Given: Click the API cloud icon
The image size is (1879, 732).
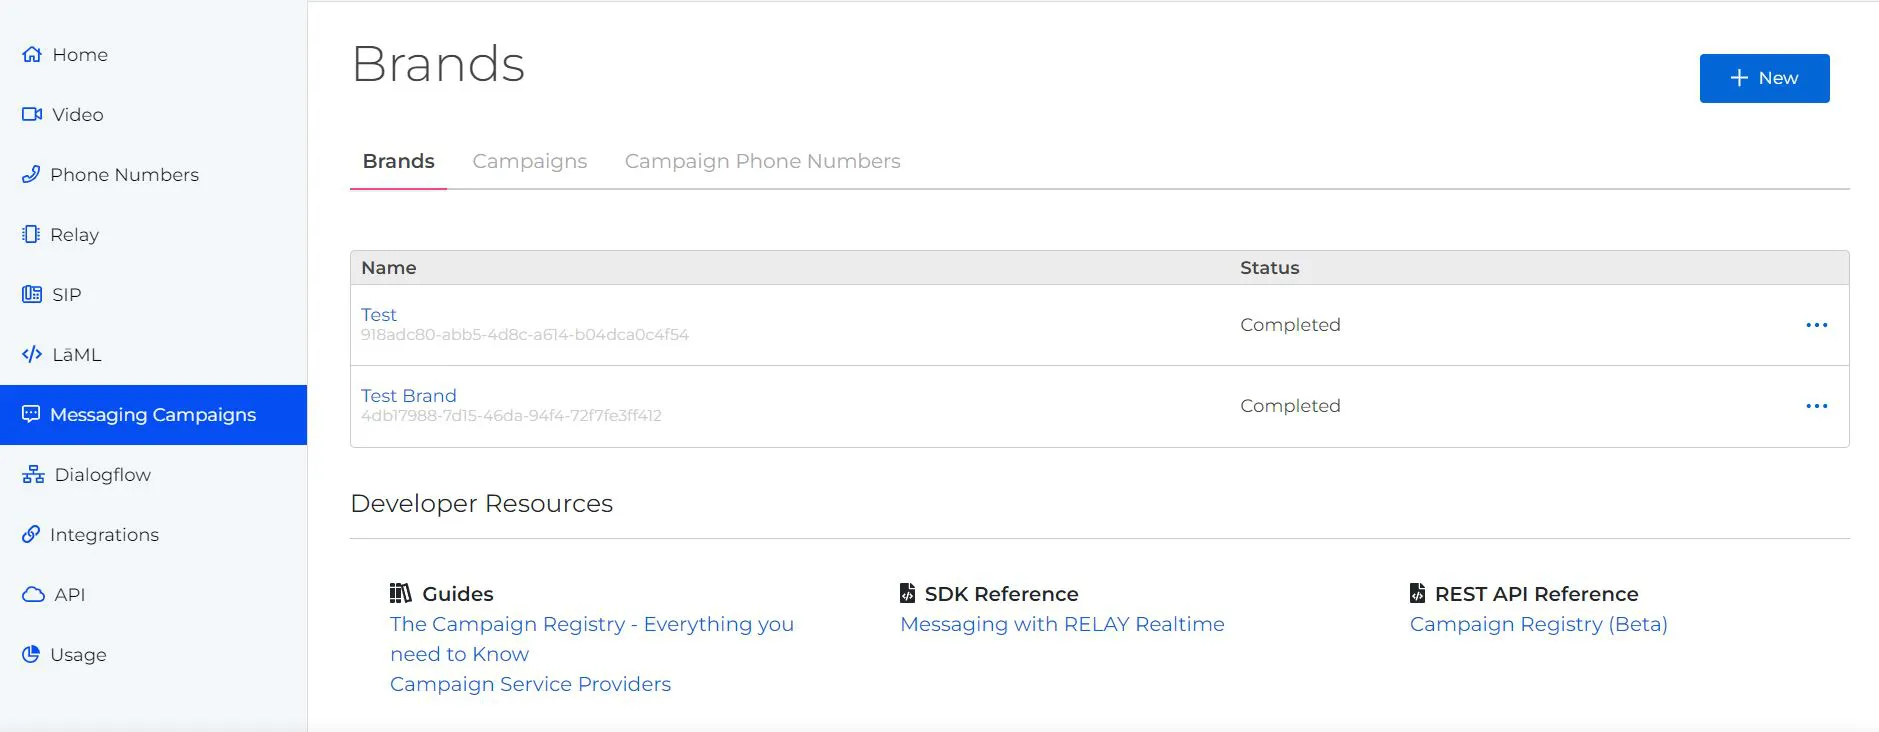Looking at the screenshot, I should pos(33,595).
